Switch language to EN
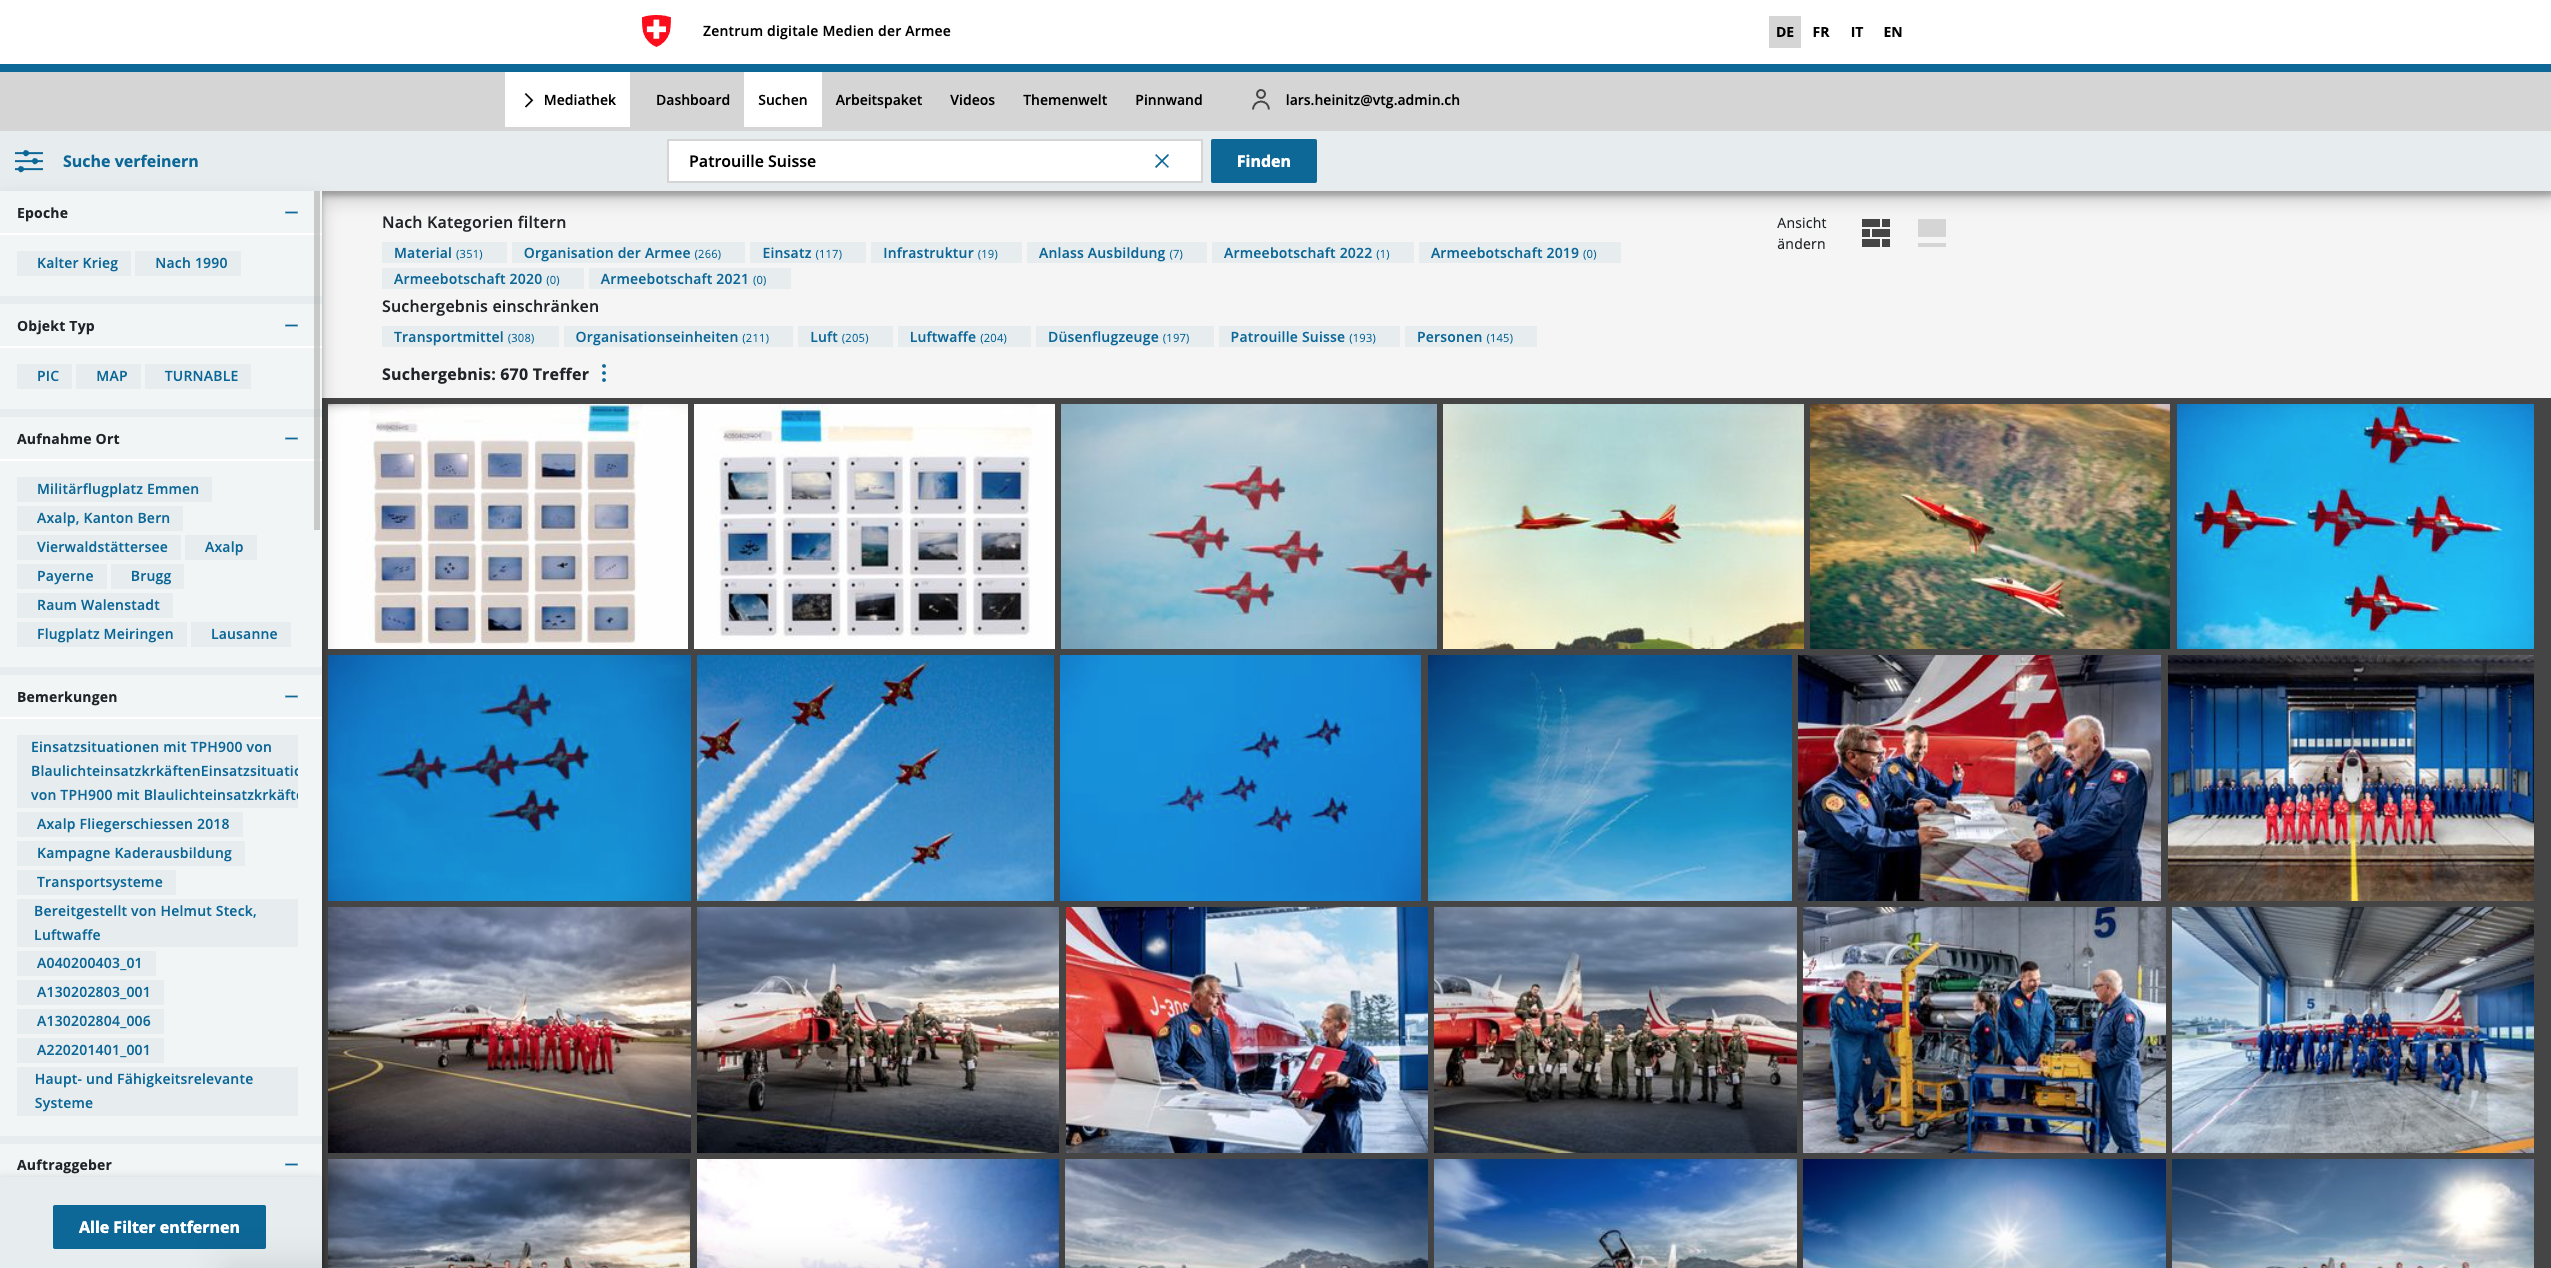Viewport: 2551px width, 1268px height. pyautogui.click(x=1892, y=32)
